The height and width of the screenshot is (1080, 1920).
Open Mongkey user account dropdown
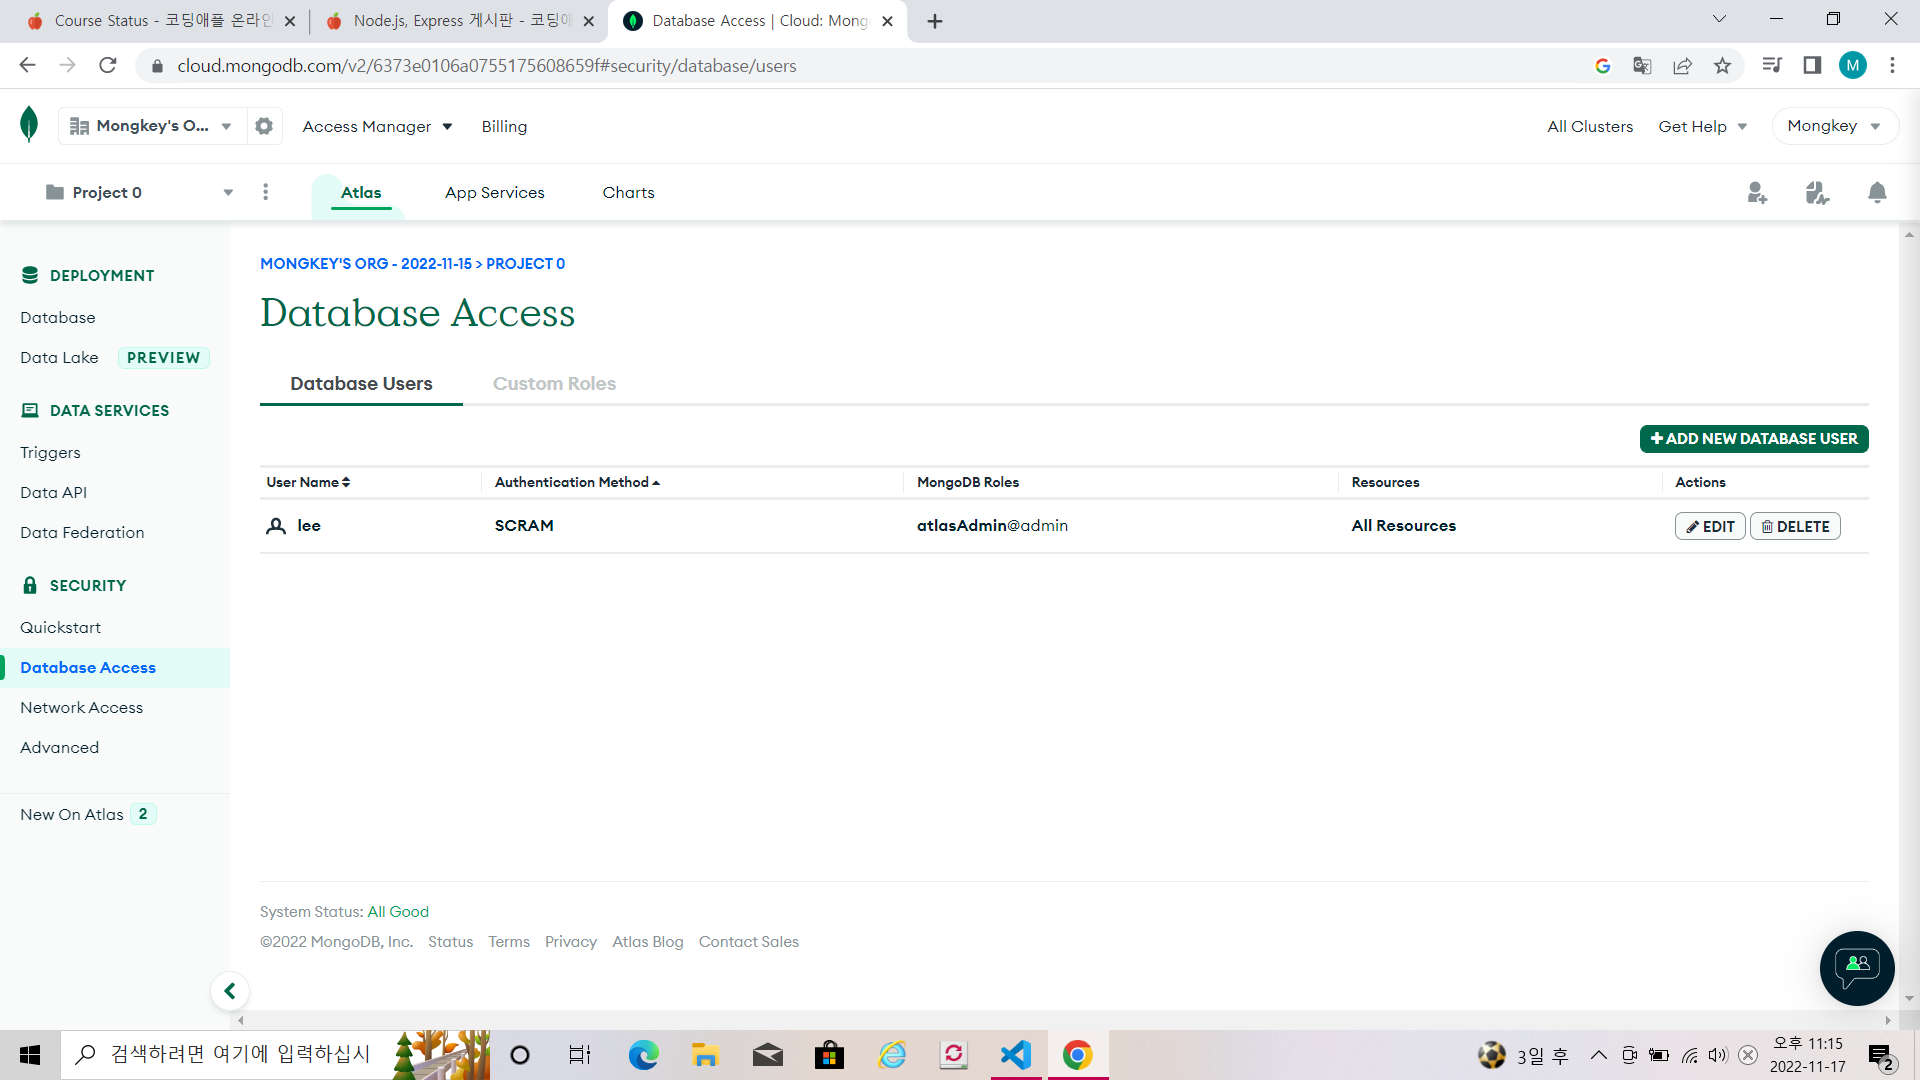[1834, 126]
